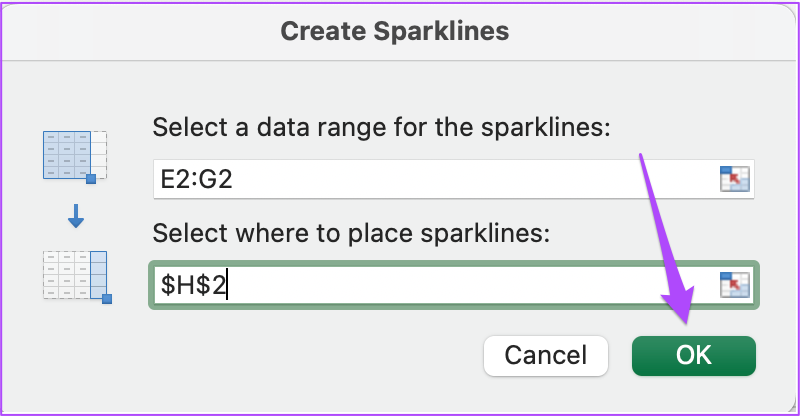Focus the data range input field
Image resolution: width=800 pixels, height=416 pixels.
[453, 179]
